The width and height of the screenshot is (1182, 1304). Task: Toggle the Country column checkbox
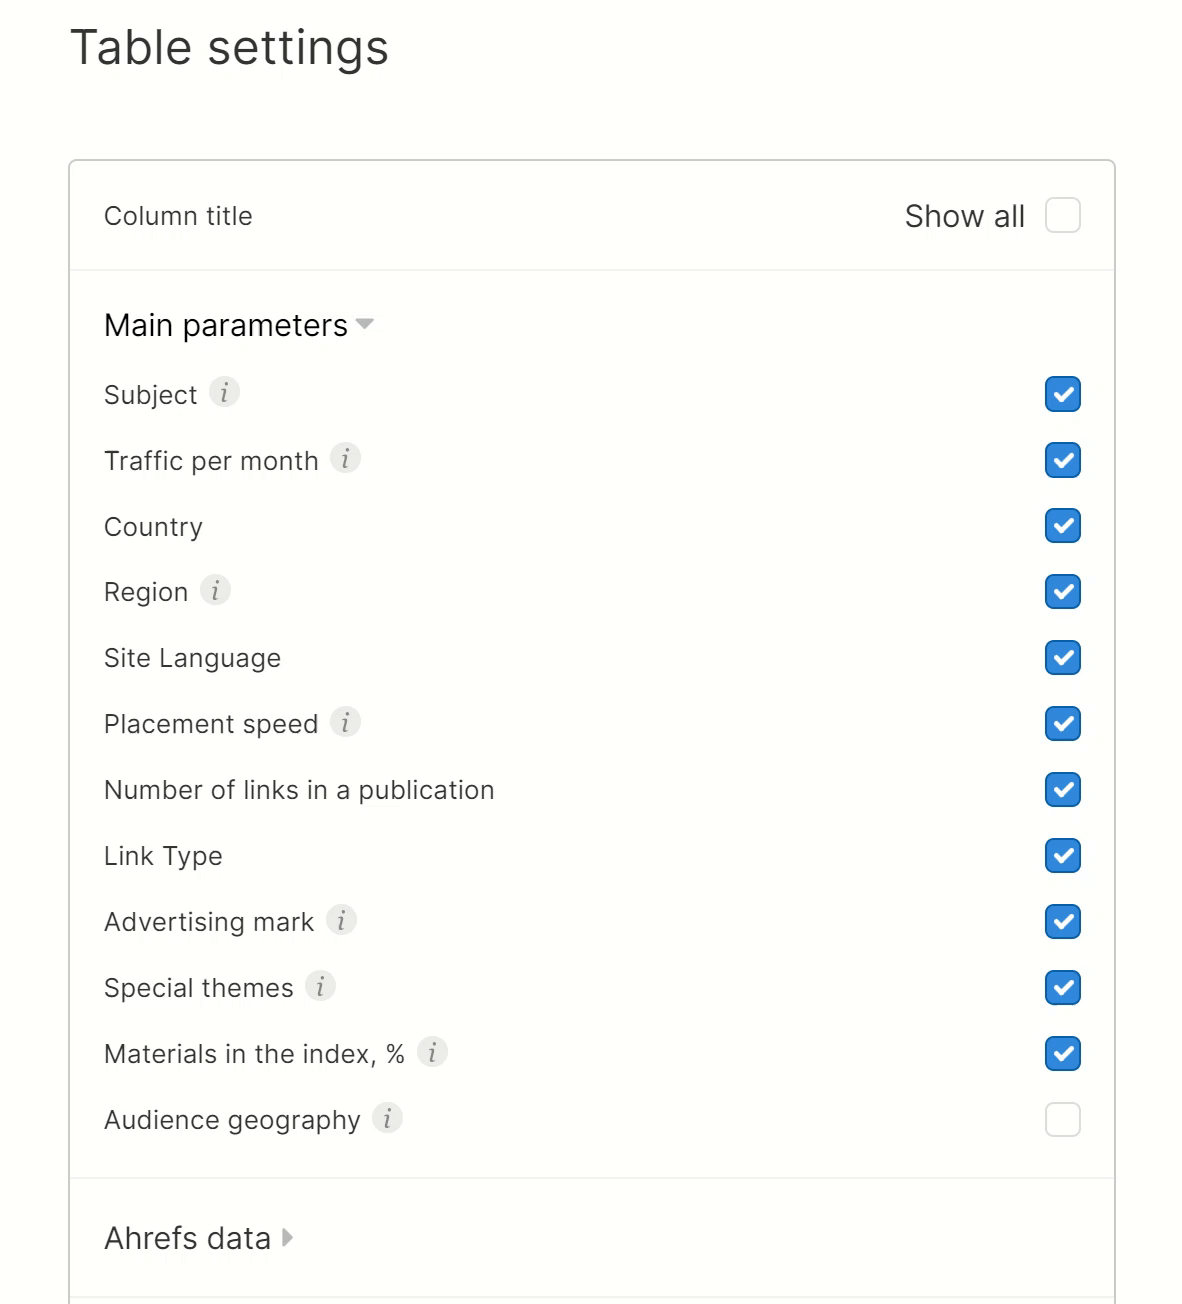1063,526
